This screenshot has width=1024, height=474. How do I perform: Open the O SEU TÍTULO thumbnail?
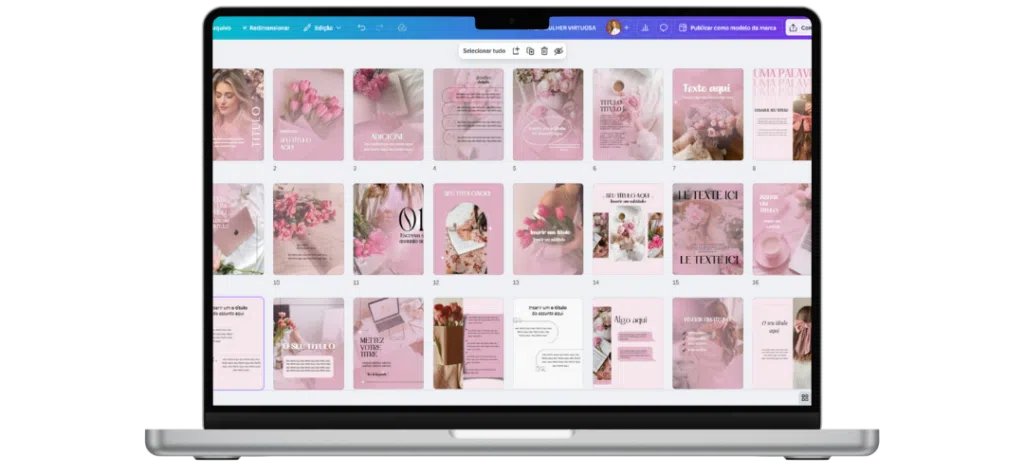pos(308,343)
